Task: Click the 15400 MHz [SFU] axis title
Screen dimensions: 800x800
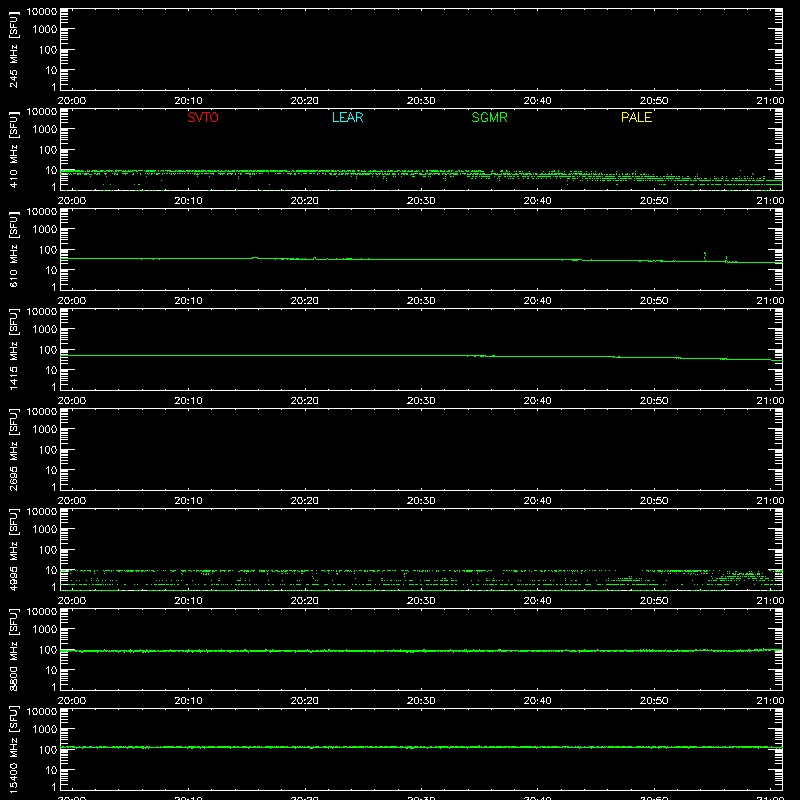Action: 13,749
